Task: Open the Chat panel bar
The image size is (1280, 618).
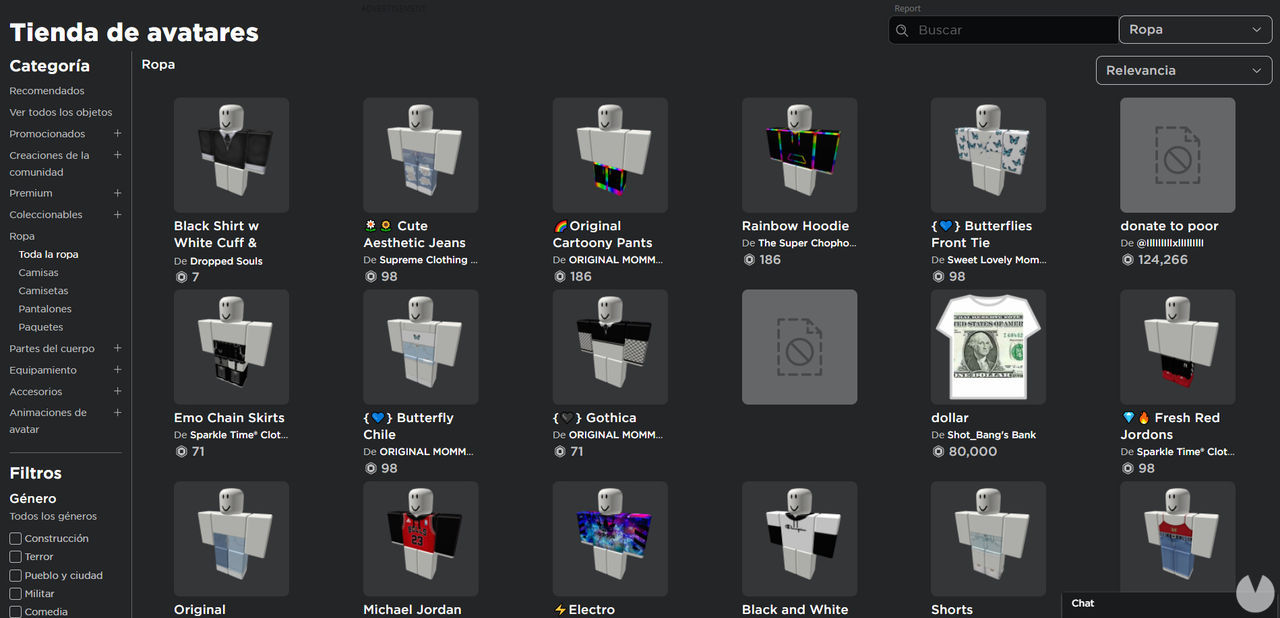Action: 1148,603
